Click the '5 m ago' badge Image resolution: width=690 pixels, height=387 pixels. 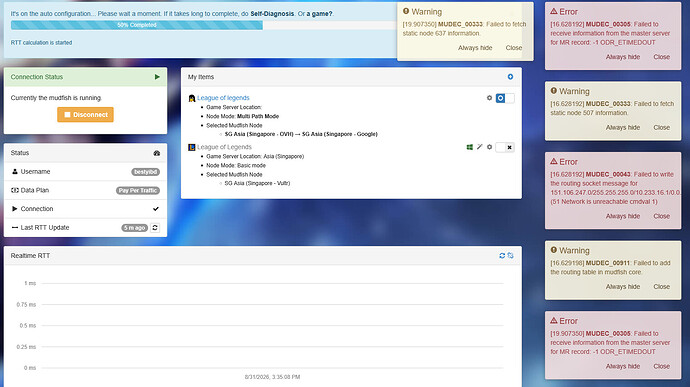(135, 228)
